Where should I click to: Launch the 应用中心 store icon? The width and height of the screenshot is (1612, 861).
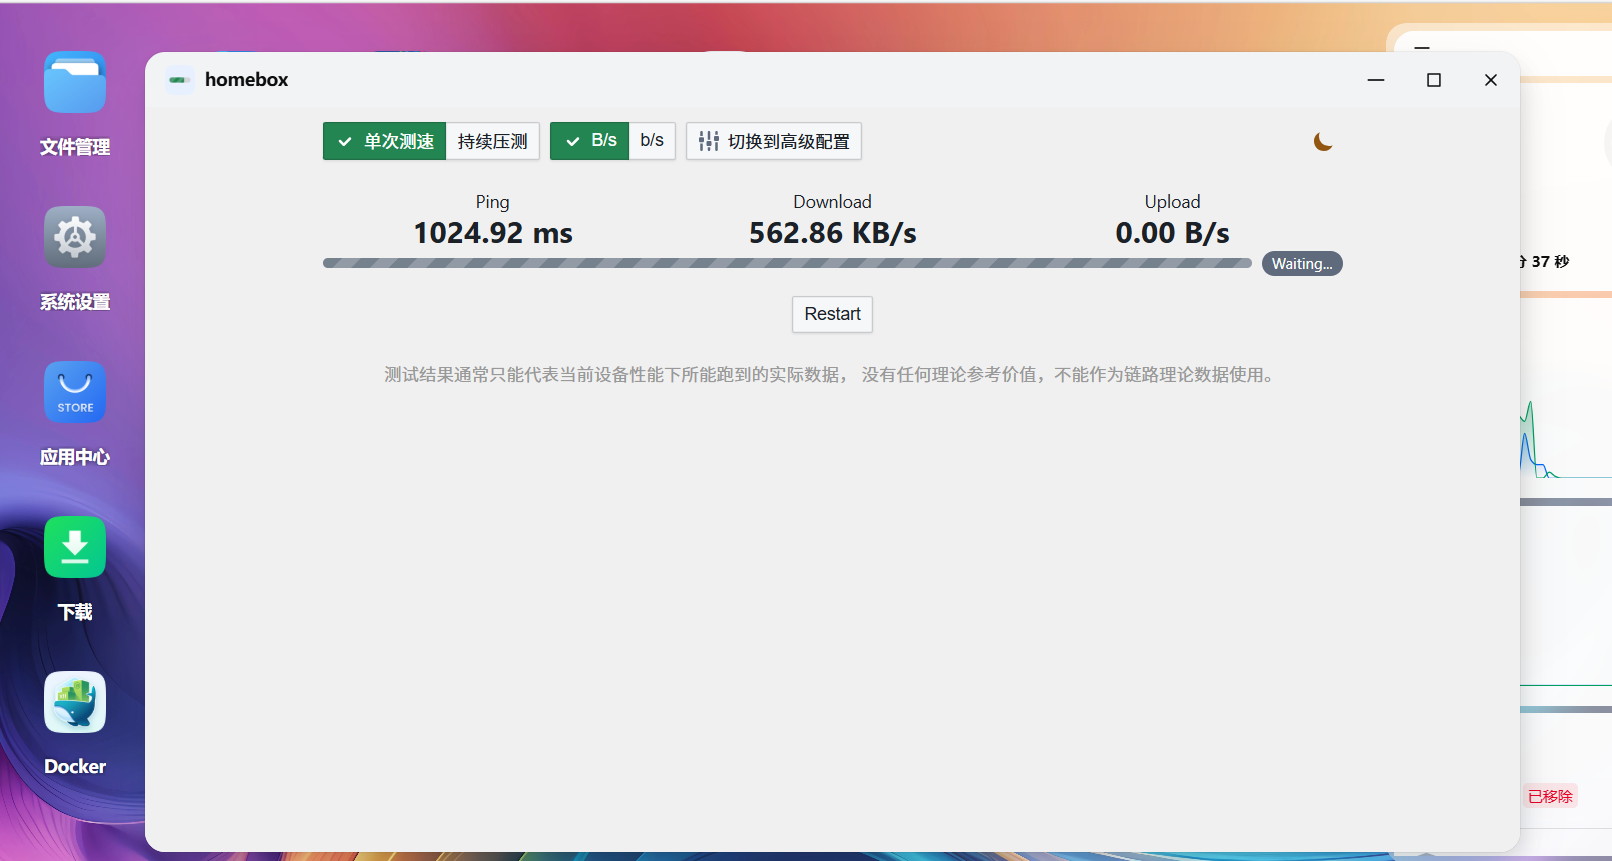pos(75,392)
